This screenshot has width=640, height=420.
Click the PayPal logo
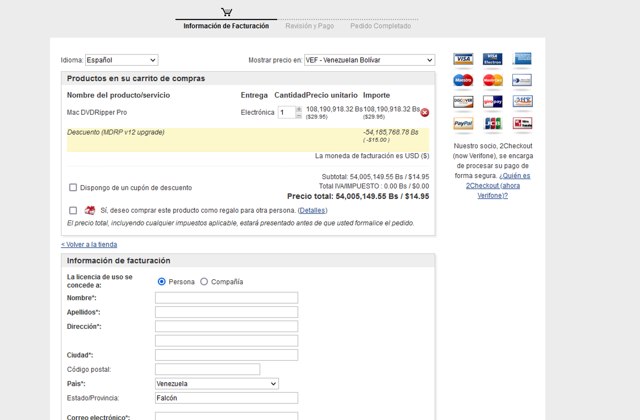click(x=463, y=123)
